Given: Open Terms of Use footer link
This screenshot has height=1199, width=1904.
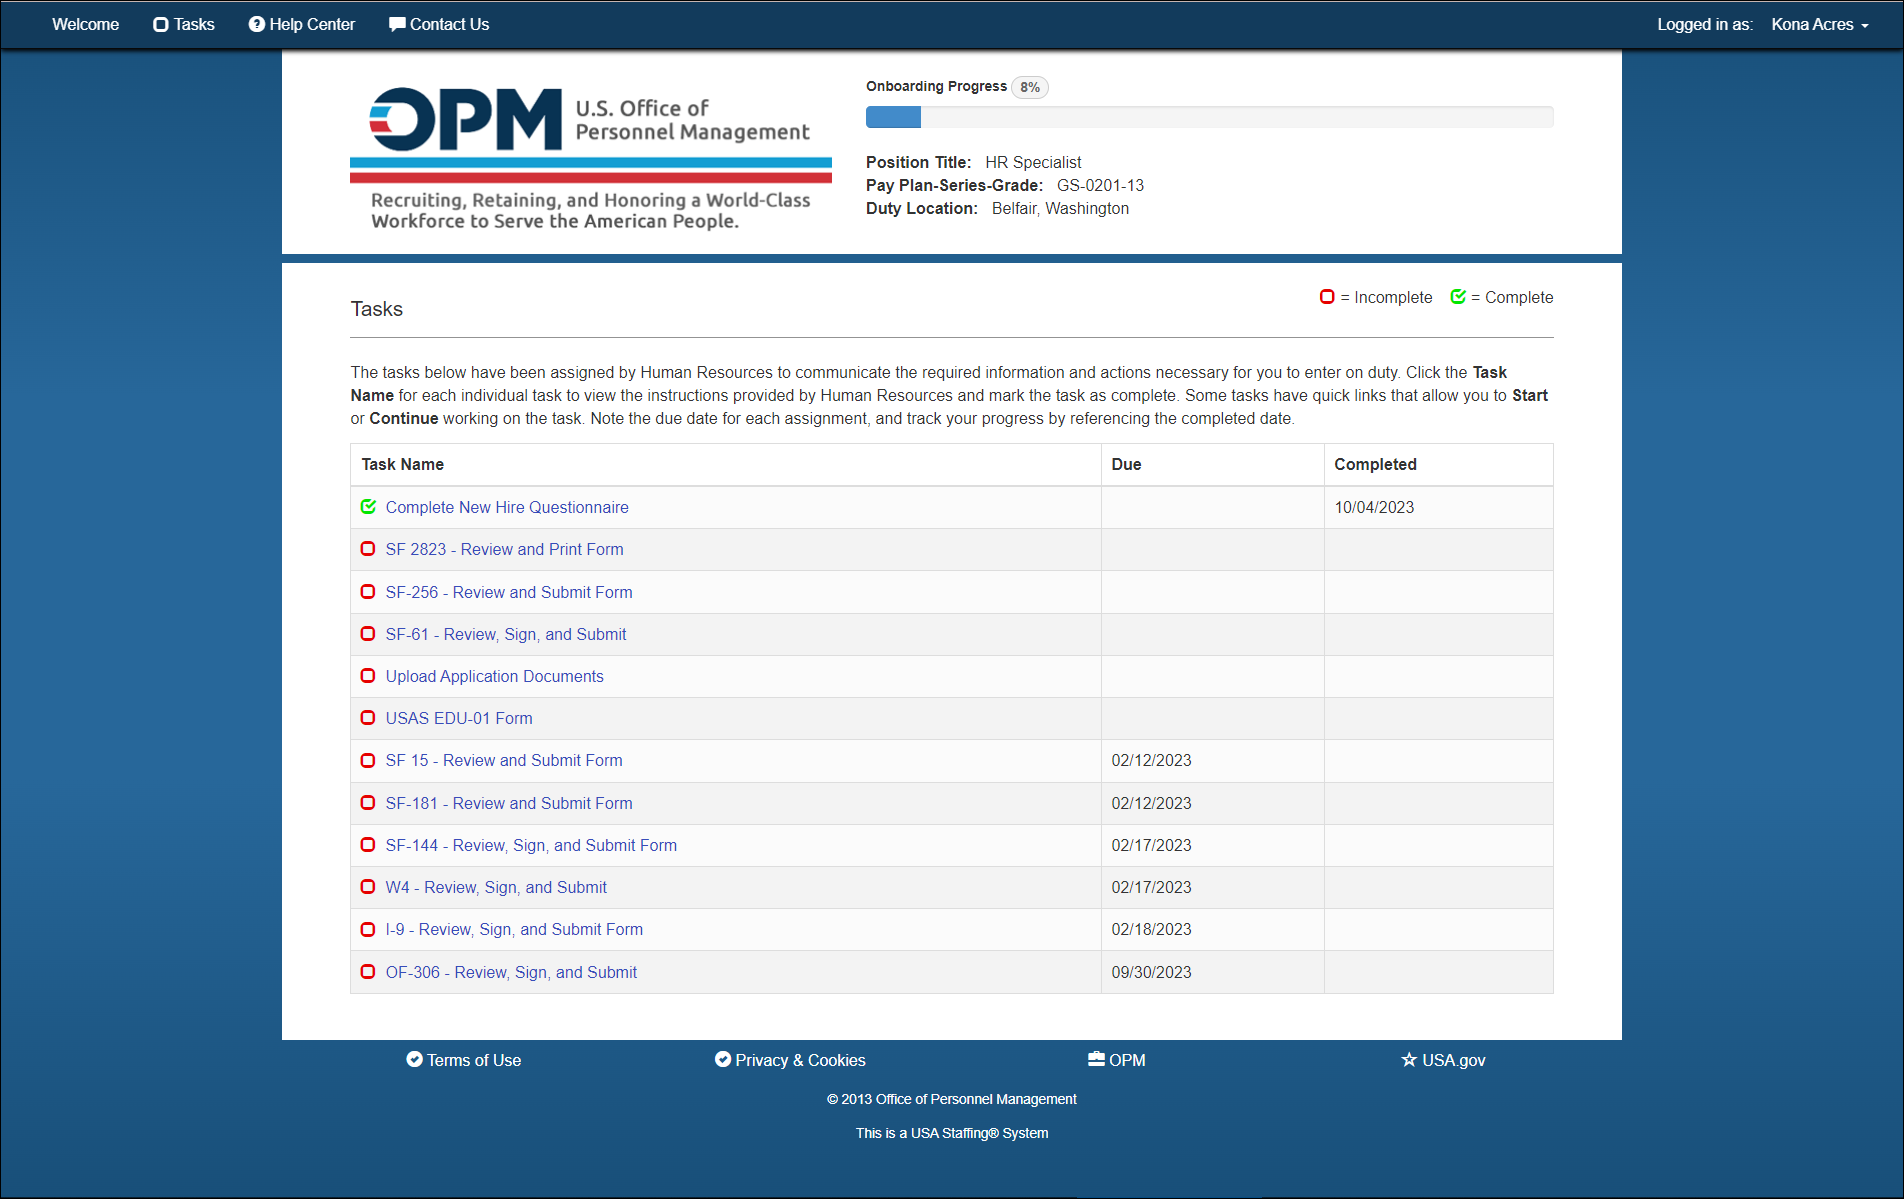Looking at the screenshot, I should (x=464, y=1060).
